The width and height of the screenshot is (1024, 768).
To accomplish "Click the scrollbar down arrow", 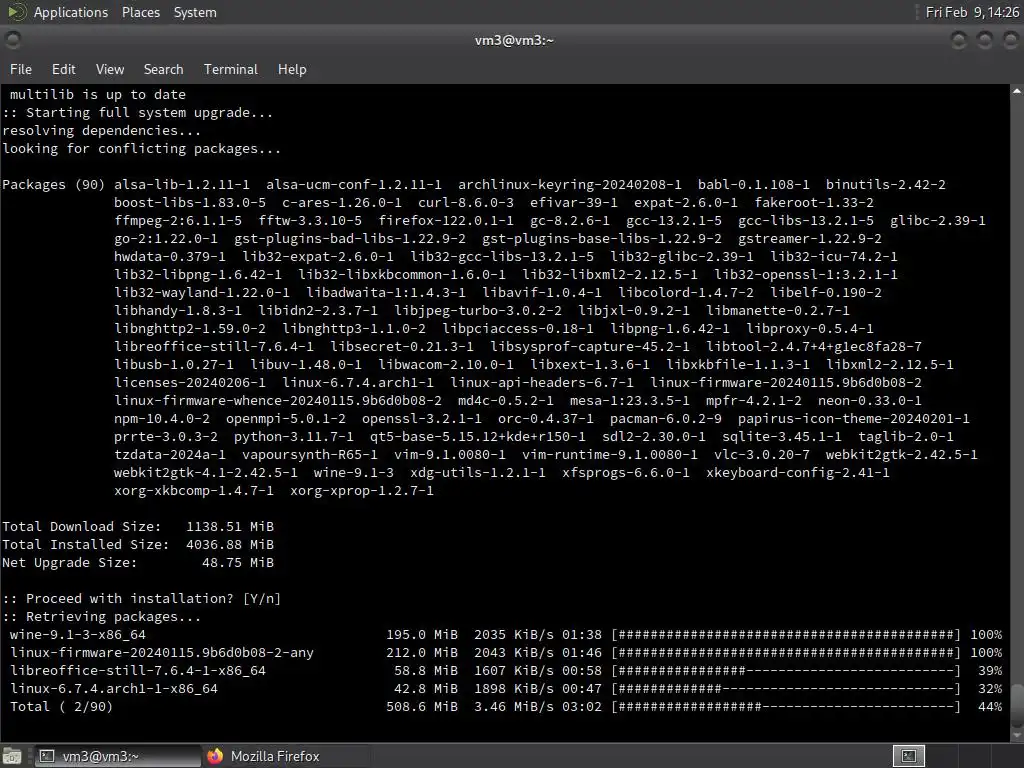I will pos(1017,735).
